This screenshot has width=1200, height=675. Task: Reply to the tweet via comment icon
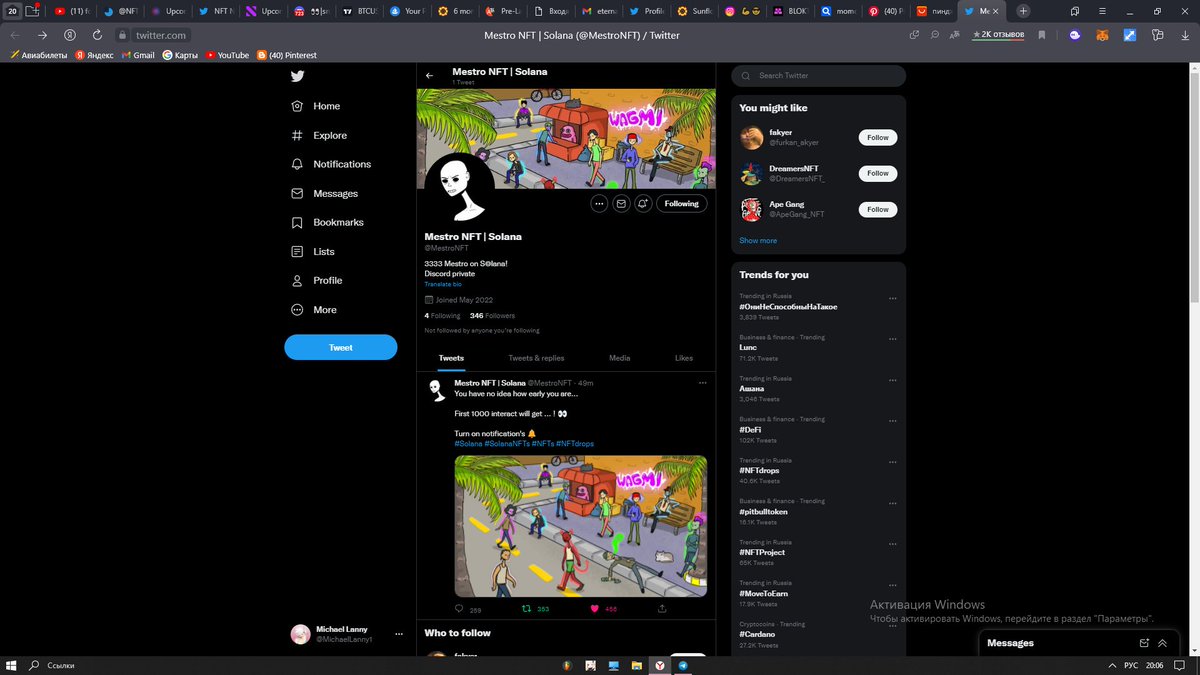(460, 608)
